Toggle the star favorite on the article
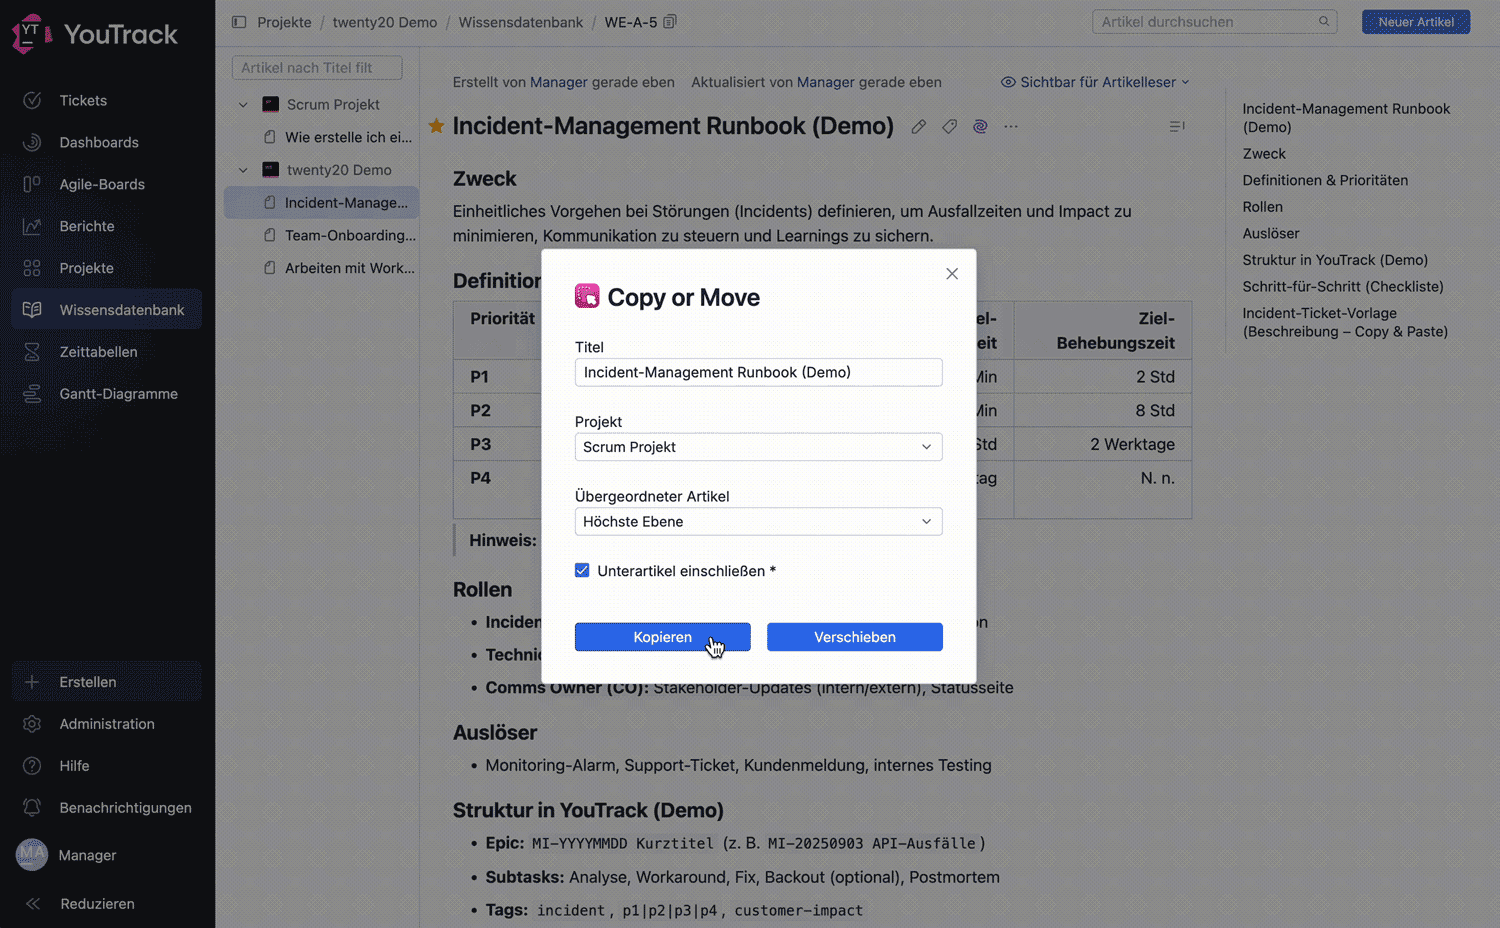1500x928 pixels. pos(436,126)
